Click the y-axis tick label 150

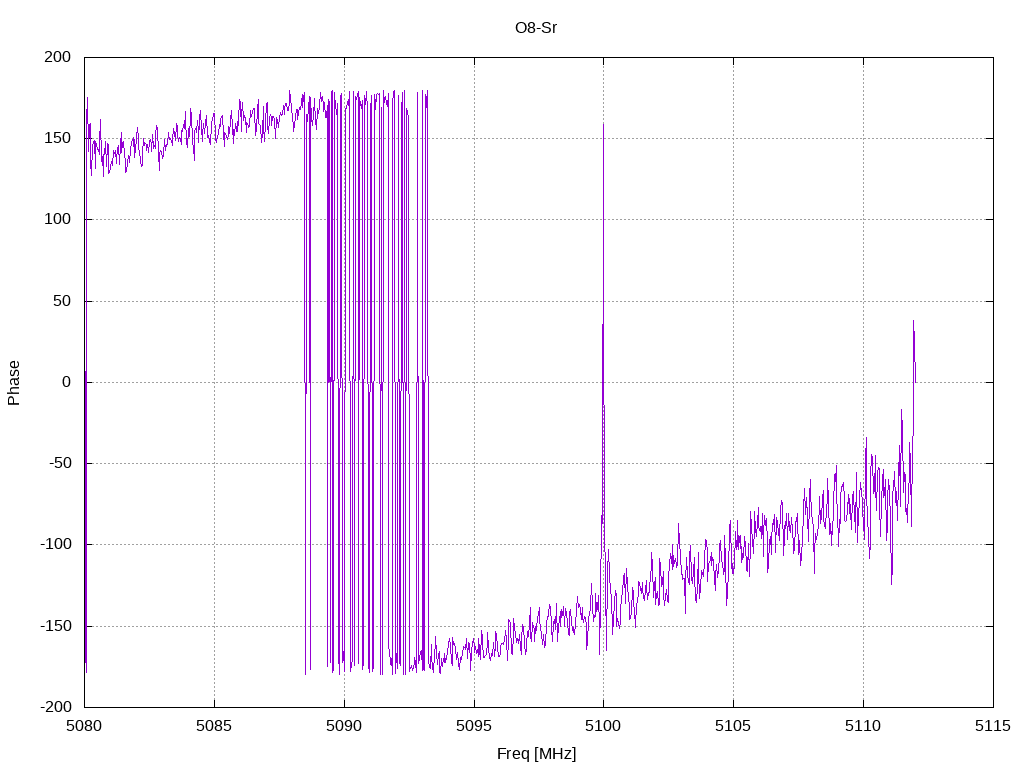point(57,138)
